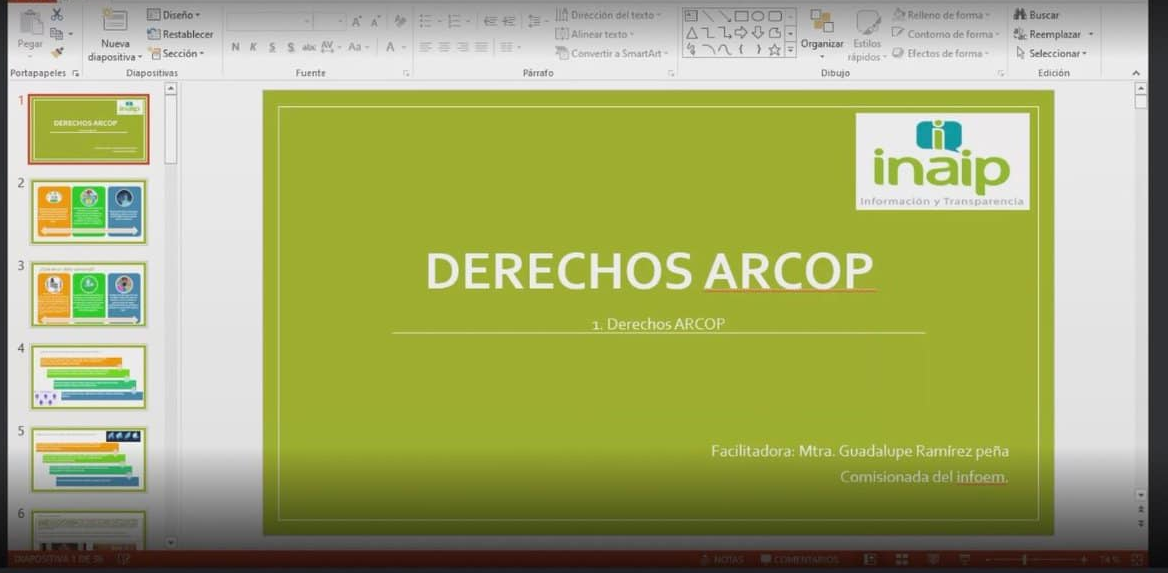Image resolution: width=1168 pixels, height=573 pixels.
Task: Toggle the COMENTARIOS pane in status bar
Action: pos(799,560)
